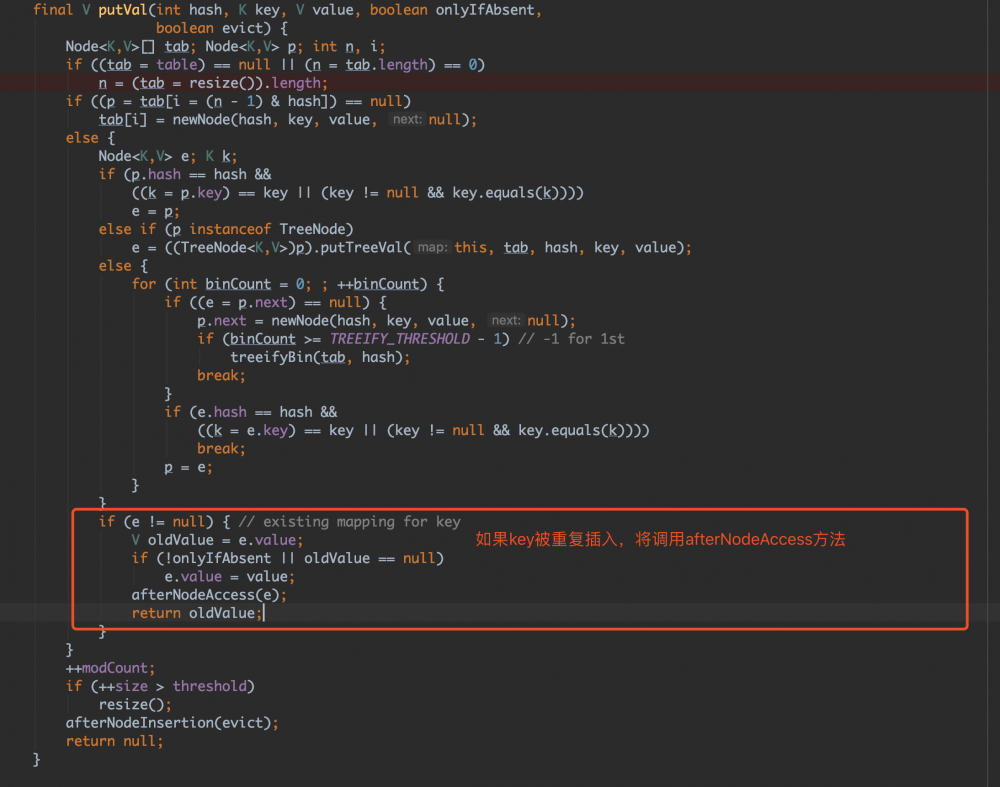Click the 'e.value = value;' assignment

coord(230,577)
